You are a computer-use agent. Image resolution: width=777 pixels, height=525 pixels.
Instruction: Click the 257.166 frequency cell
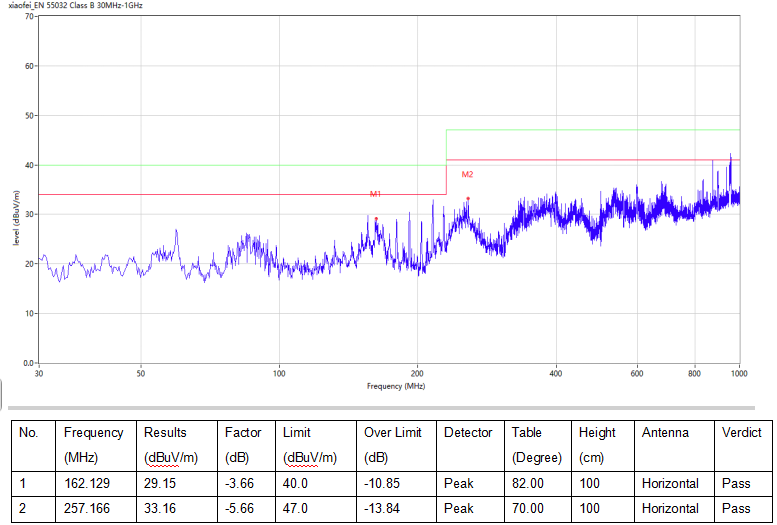point(86,508)
